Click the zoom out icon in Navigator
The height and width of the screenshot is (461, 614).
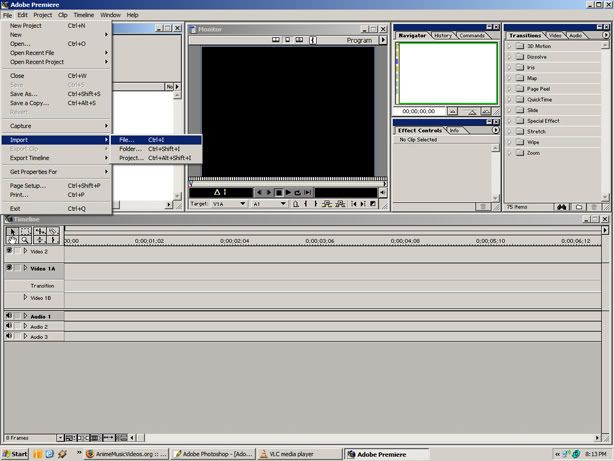452,111
